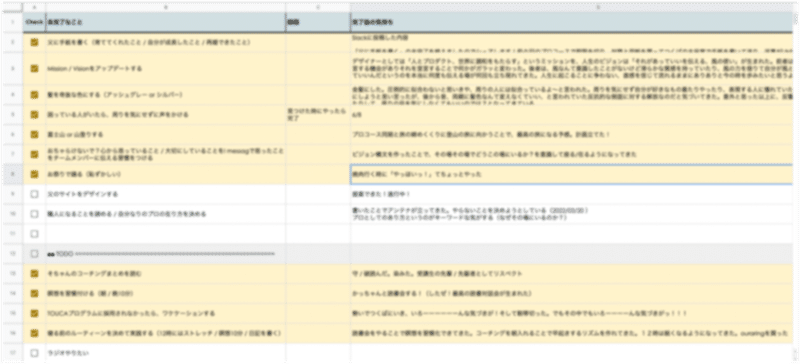Viewport: 800px width, 364px height.
Task: Select the 困っている人がいたら task cell
Action: 166,115
